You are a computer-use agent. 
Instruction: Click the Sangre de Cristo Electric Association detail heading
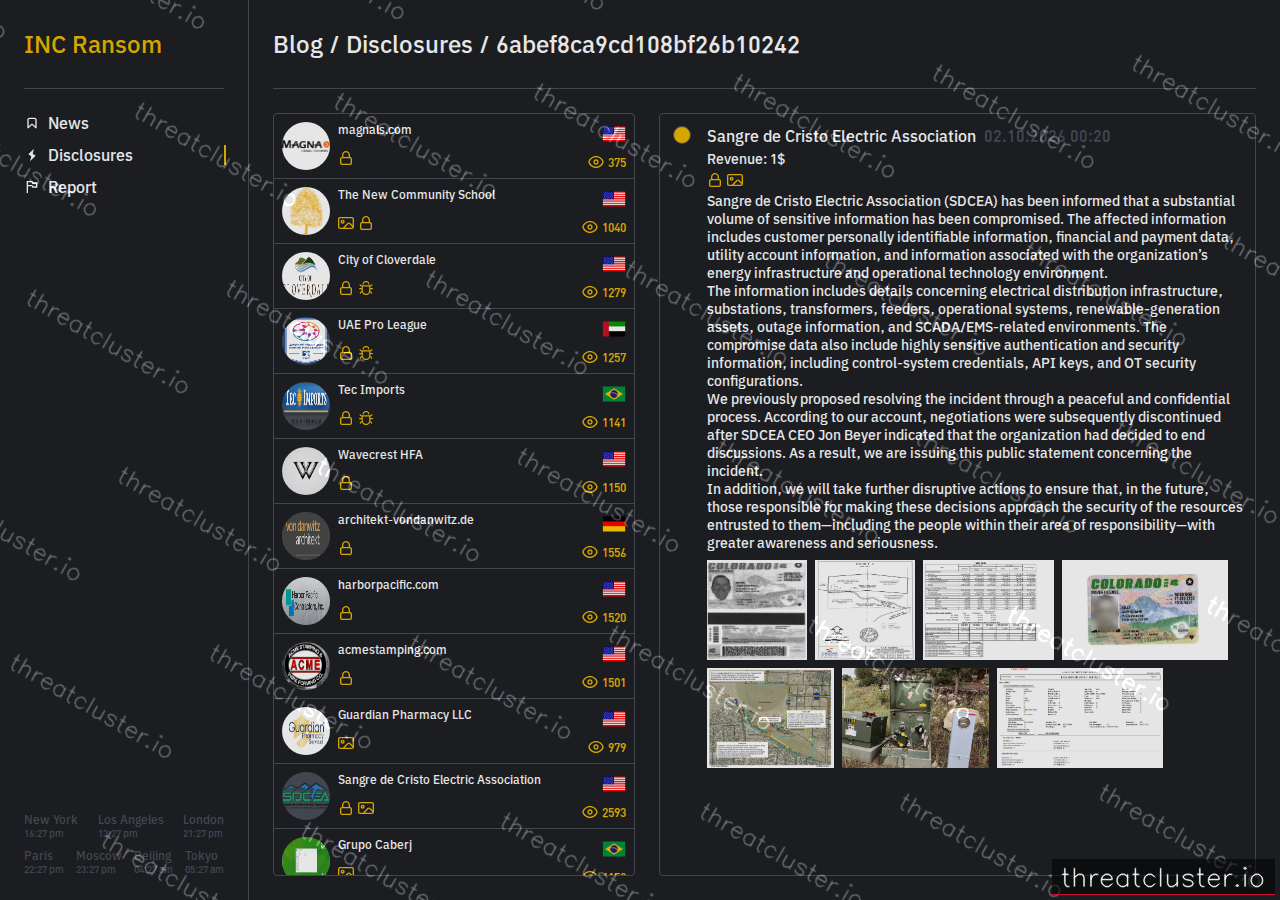[x=841, y=136]
